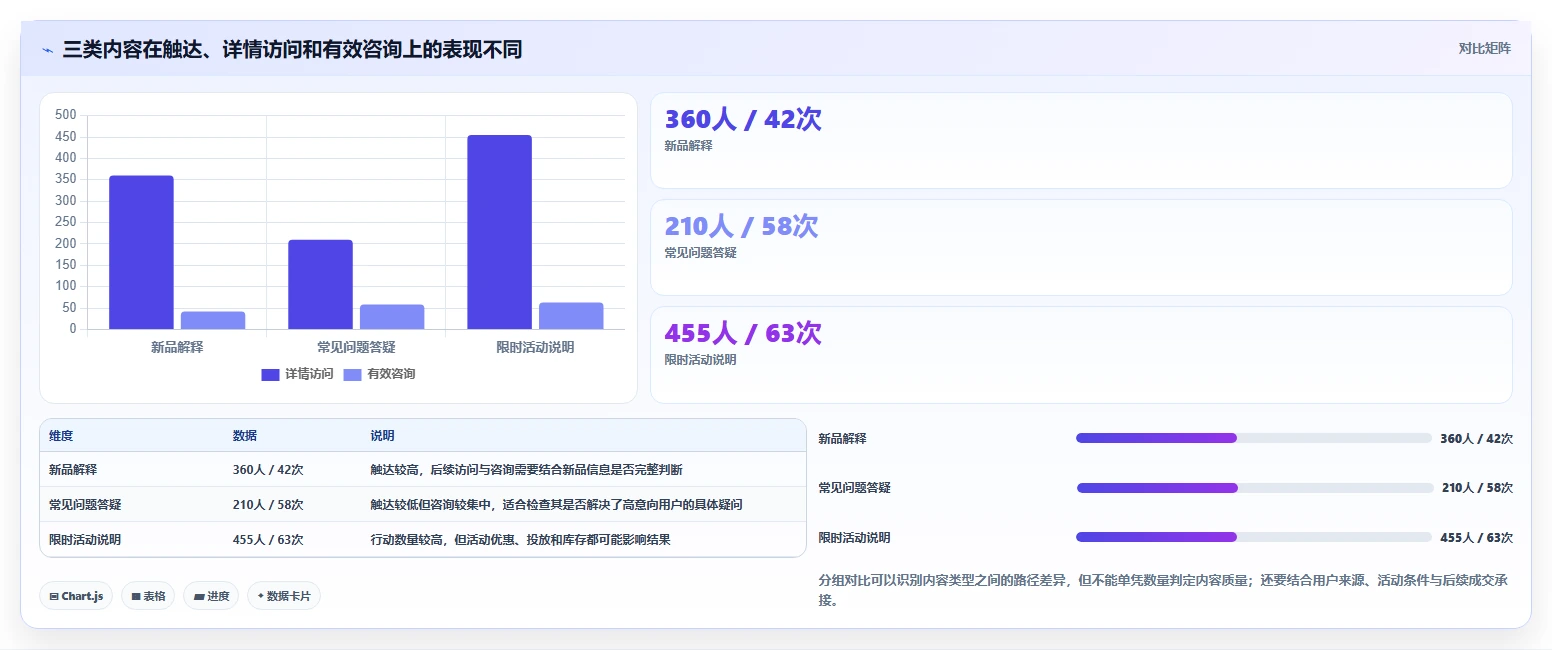Open the Chart.js chip
This screenshot has width=1552, height=650.
tap(76, 596)
